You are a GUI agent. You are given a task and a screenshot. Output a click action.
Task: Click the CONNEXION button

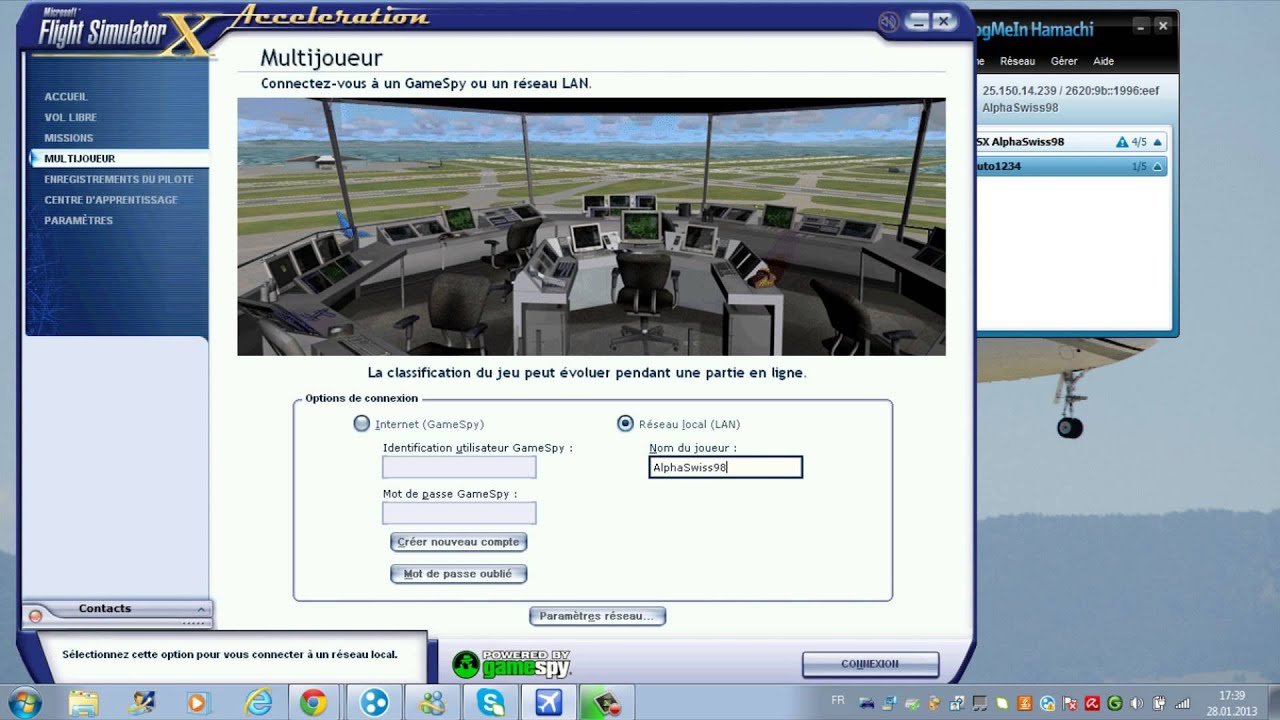[870, 664]
